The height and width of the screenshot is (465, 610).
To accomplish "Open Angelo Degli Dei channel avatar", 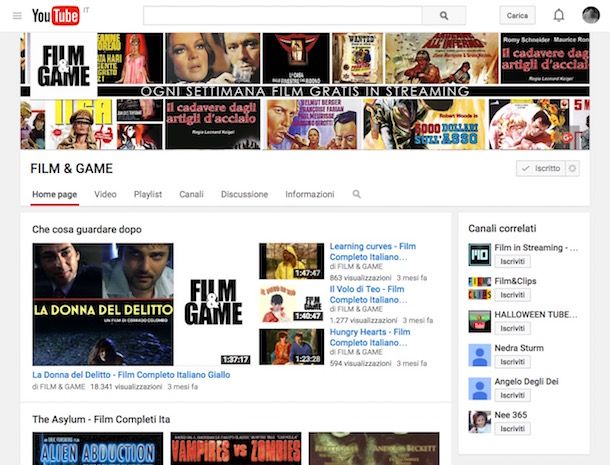I will (479, 388).
